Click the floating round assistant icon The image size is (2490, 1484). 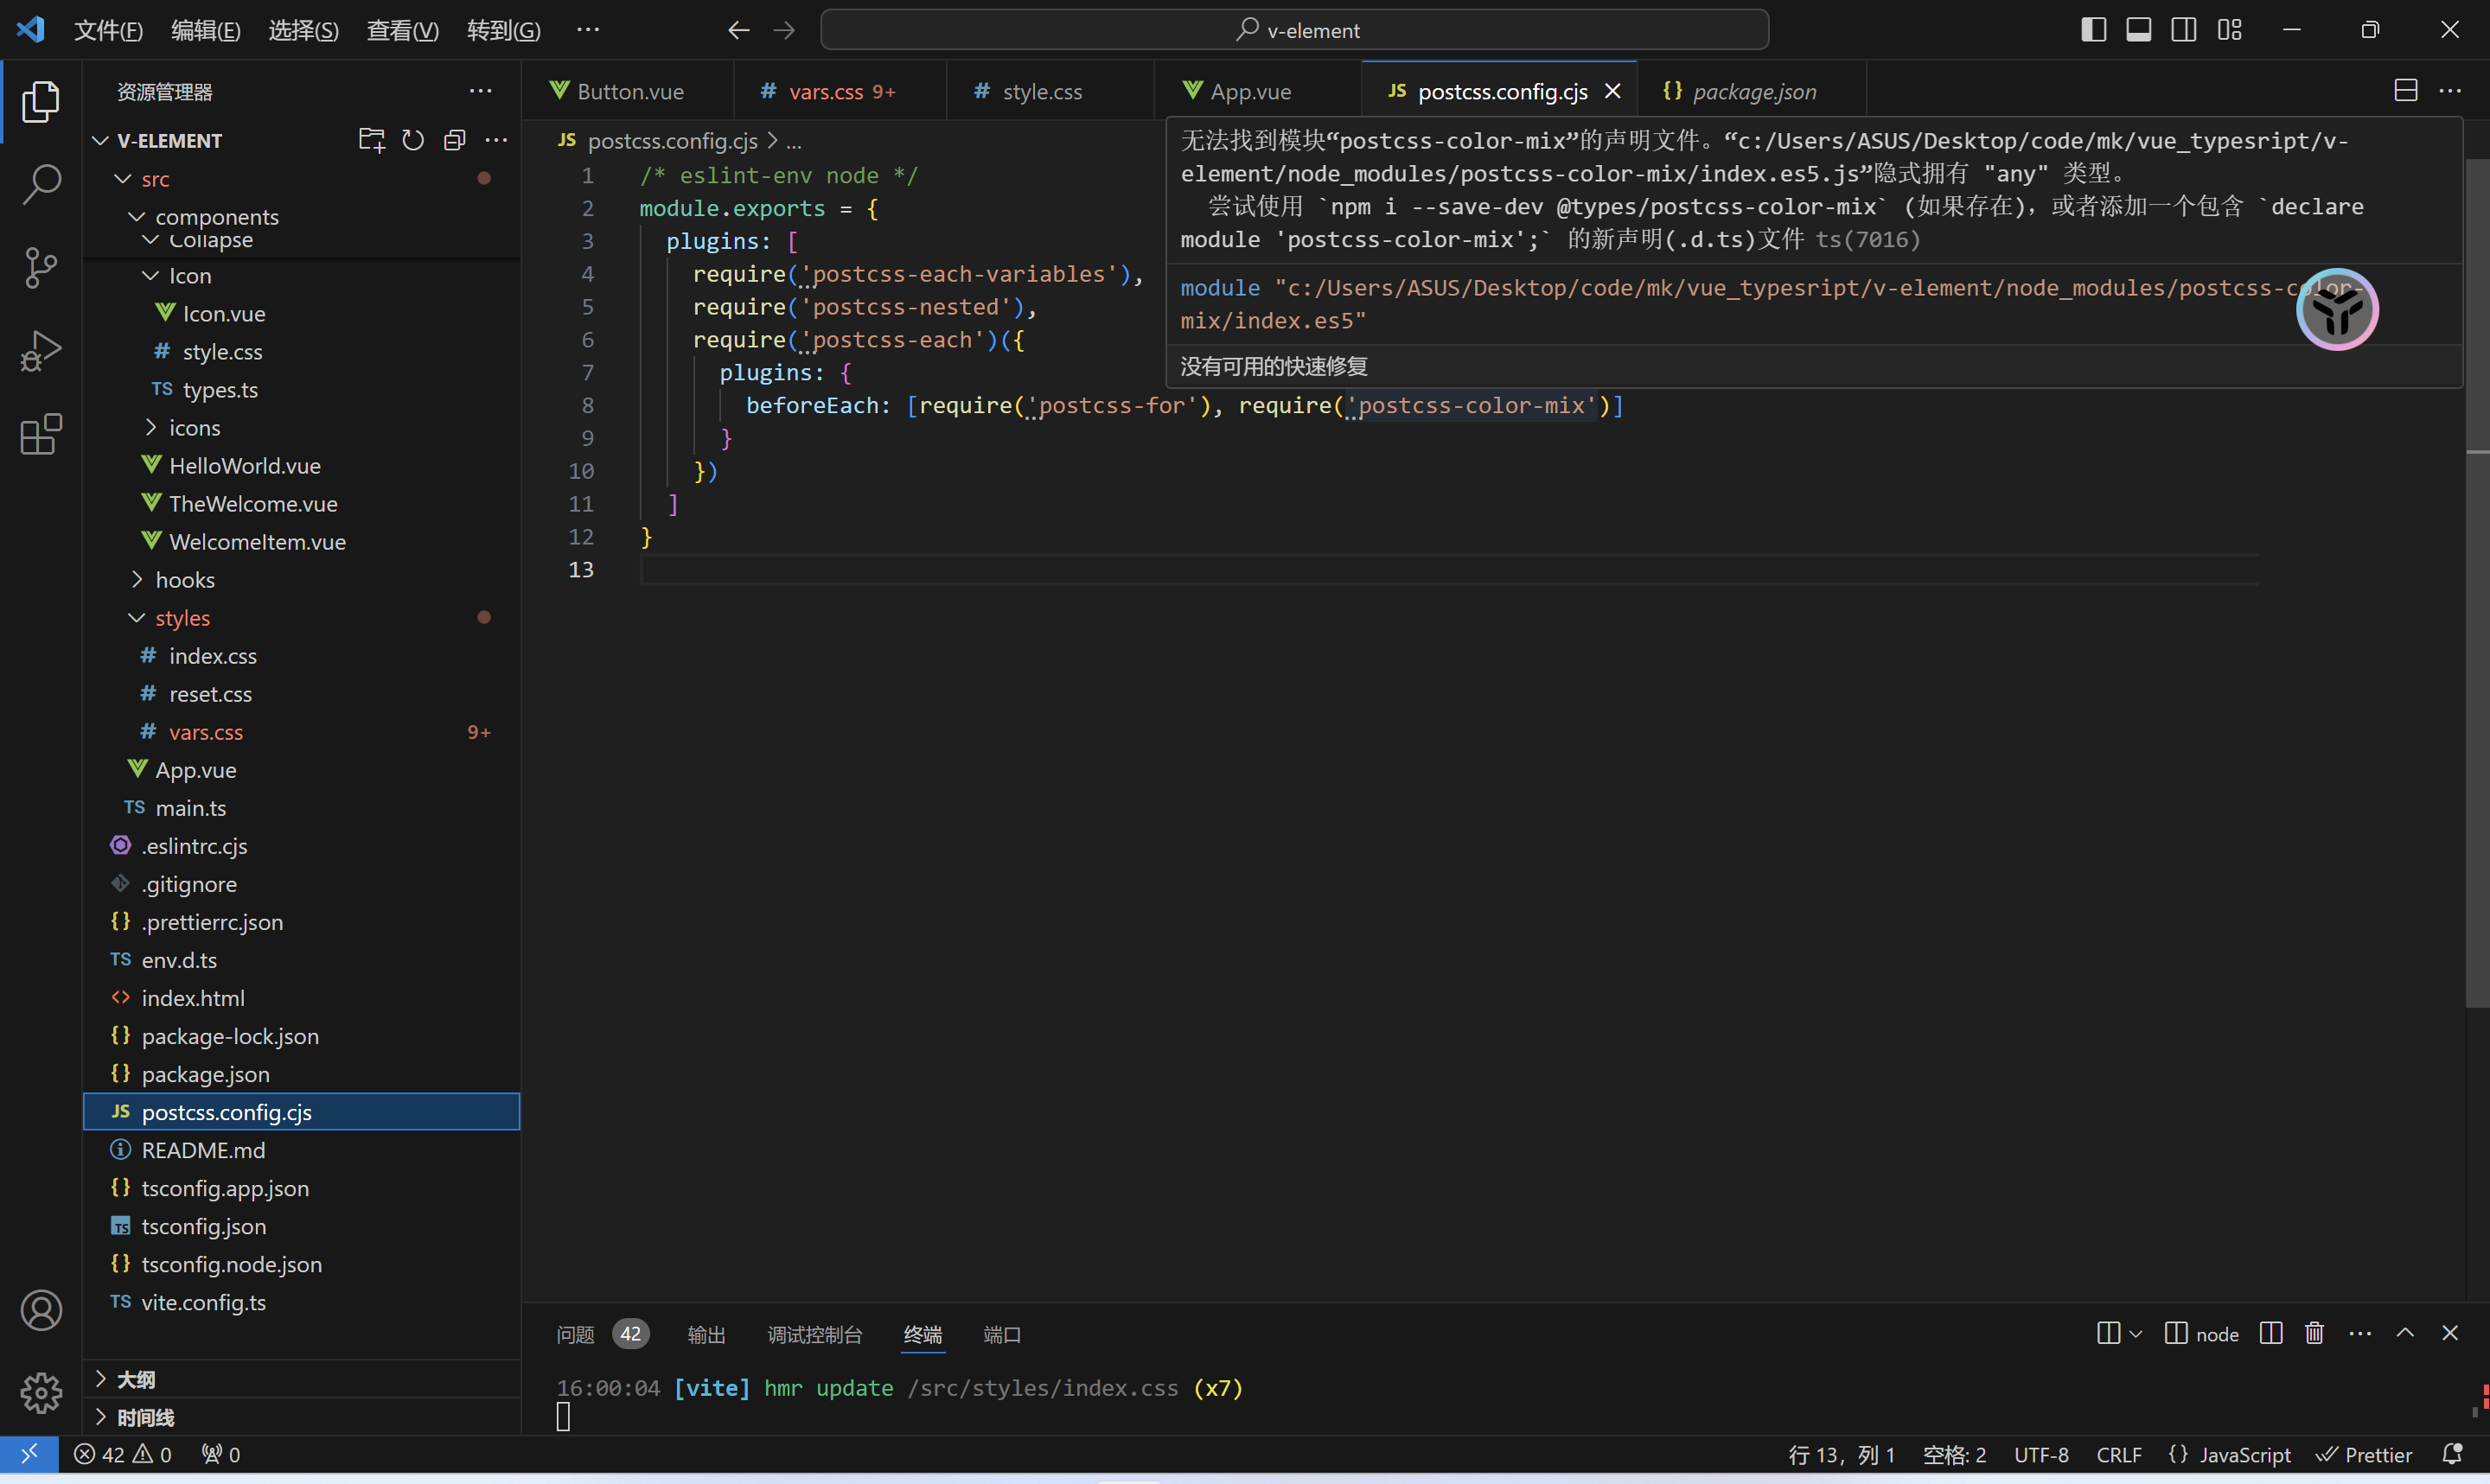pos(2337,309)
